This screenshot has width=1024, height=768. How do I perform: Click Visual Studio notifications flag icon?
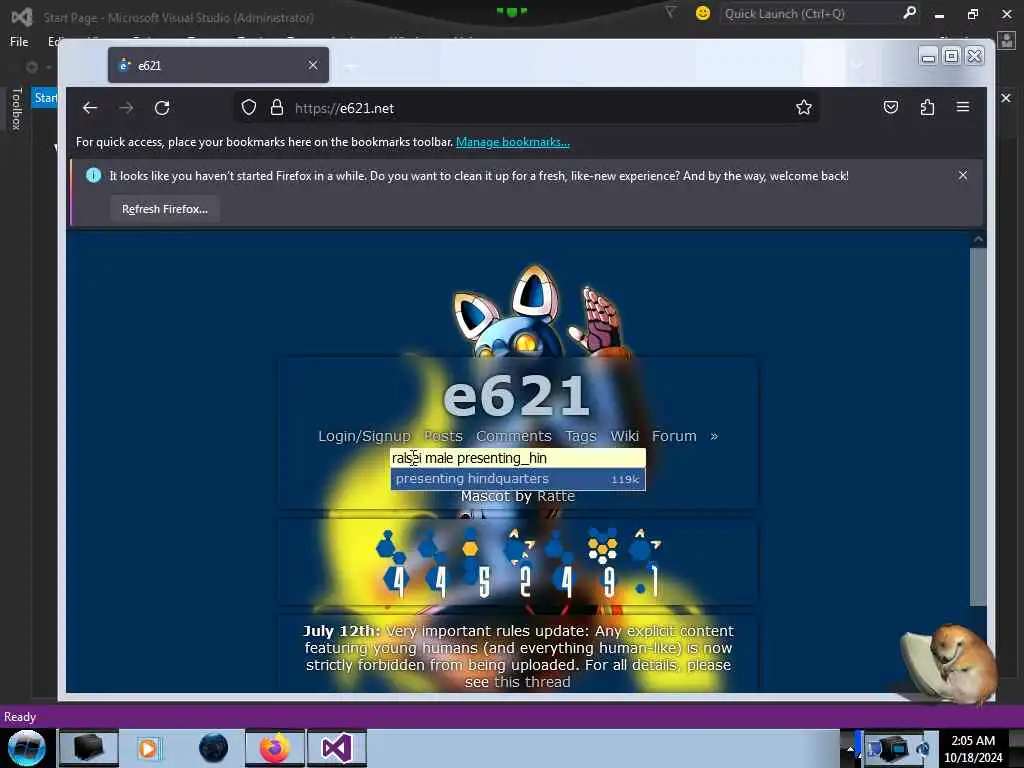(x=670, y=12)
